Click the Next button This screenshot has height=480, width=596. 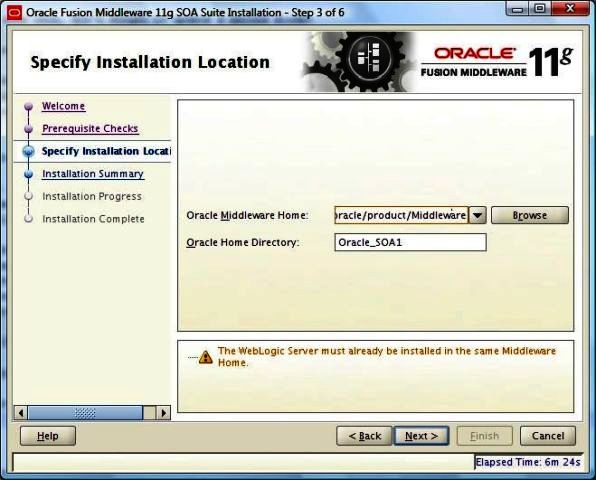[422, 436]
